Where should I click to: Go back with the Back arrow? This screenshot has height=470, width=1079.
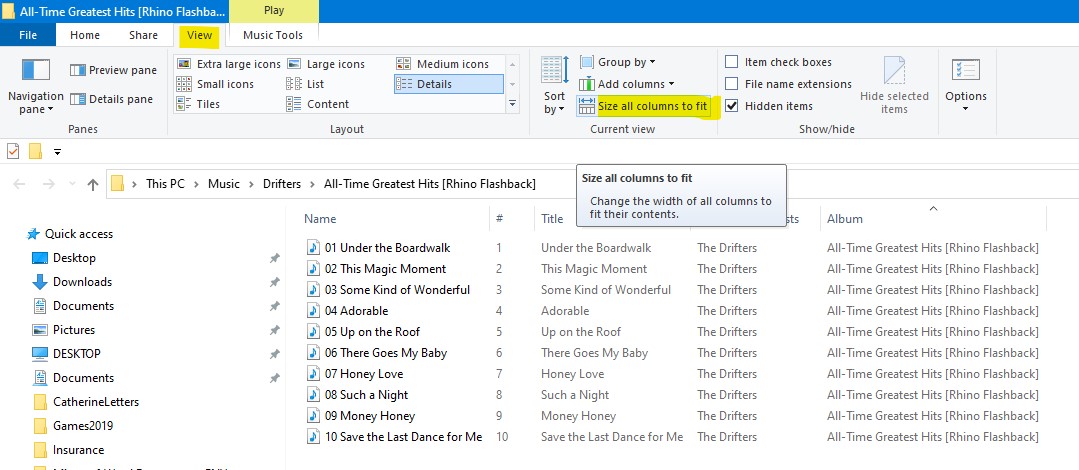pos(19,184)
